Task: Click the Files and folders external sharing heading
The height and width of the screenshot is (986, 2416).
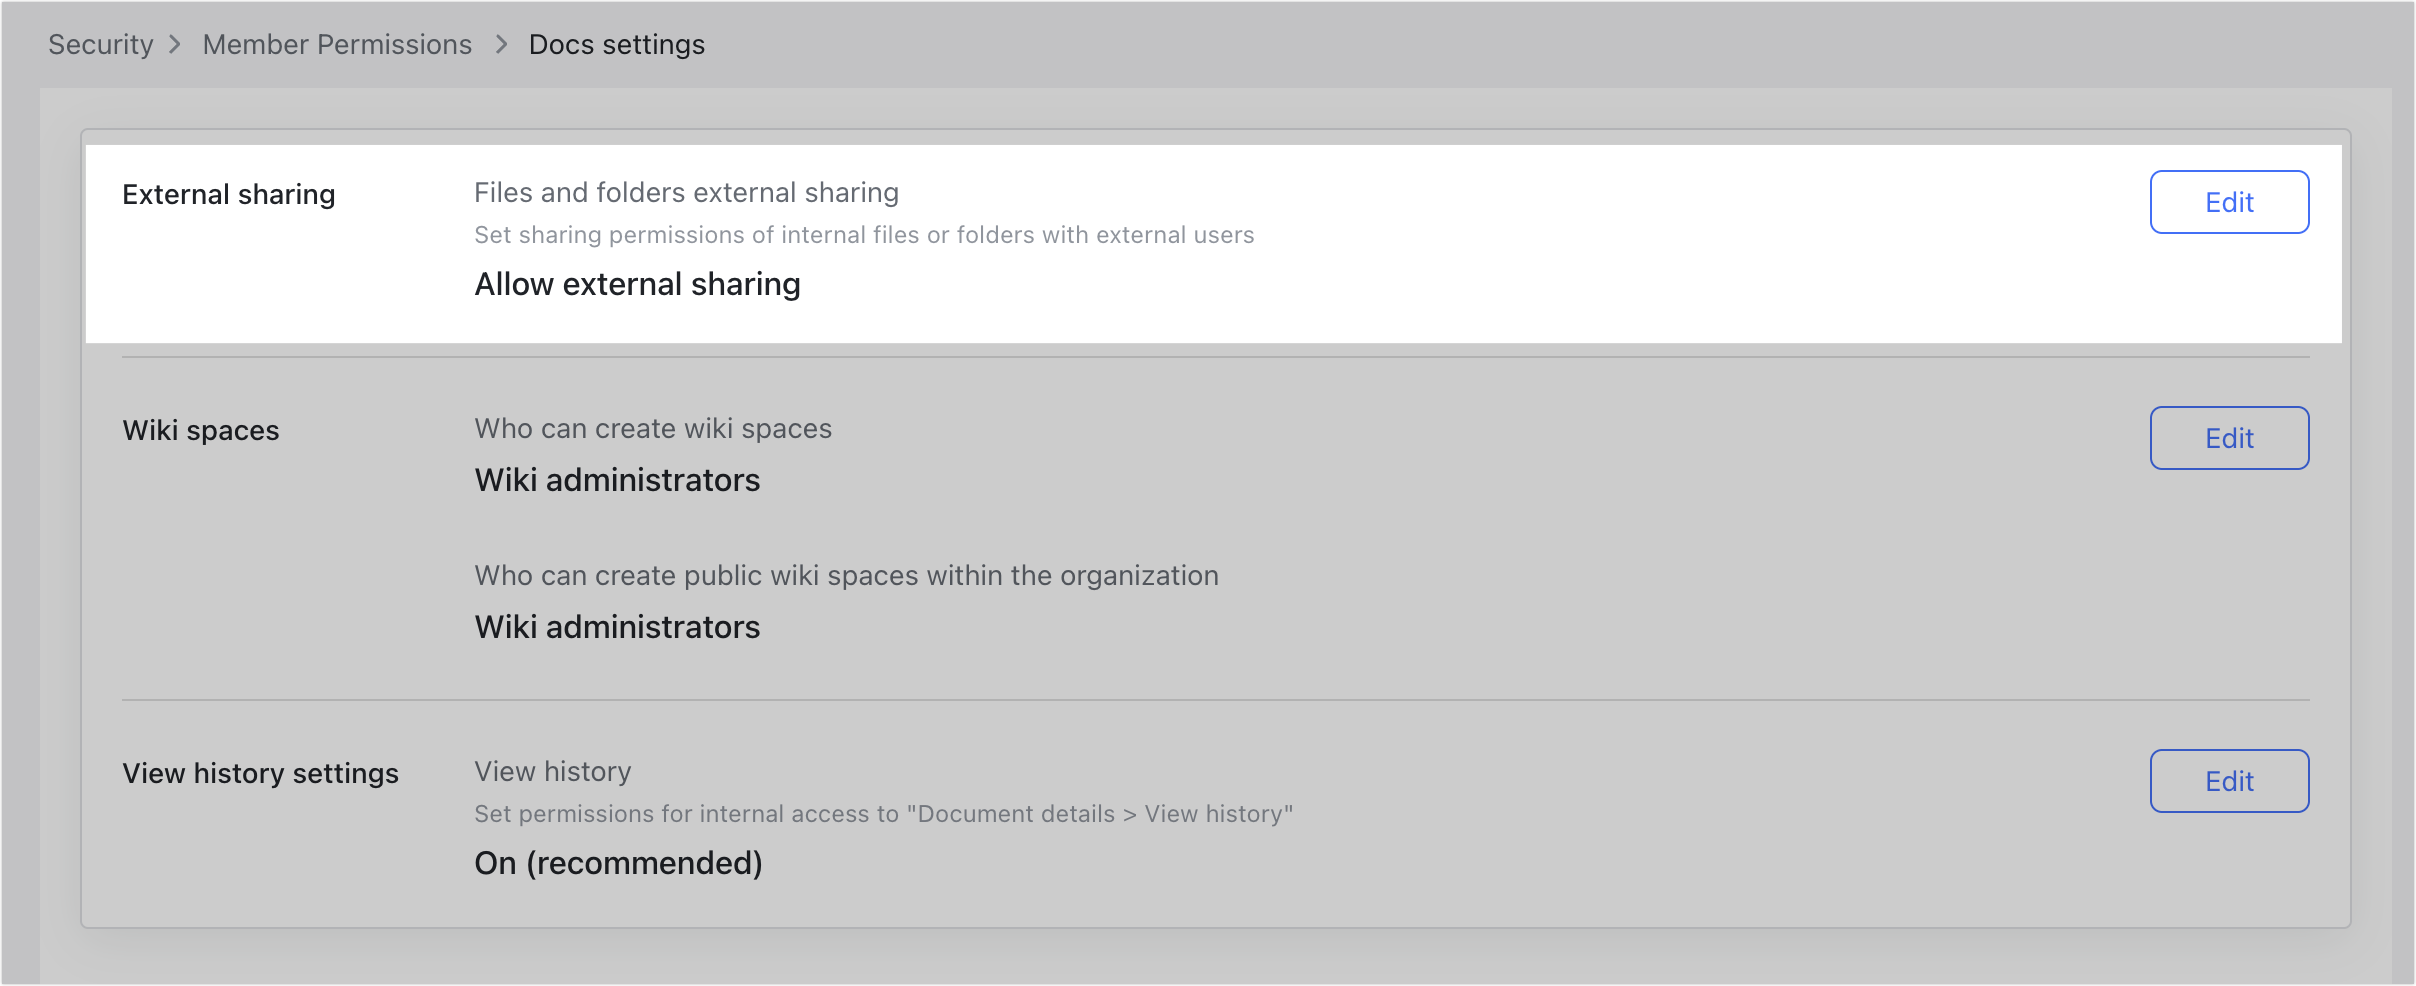Action: (686, 192)
